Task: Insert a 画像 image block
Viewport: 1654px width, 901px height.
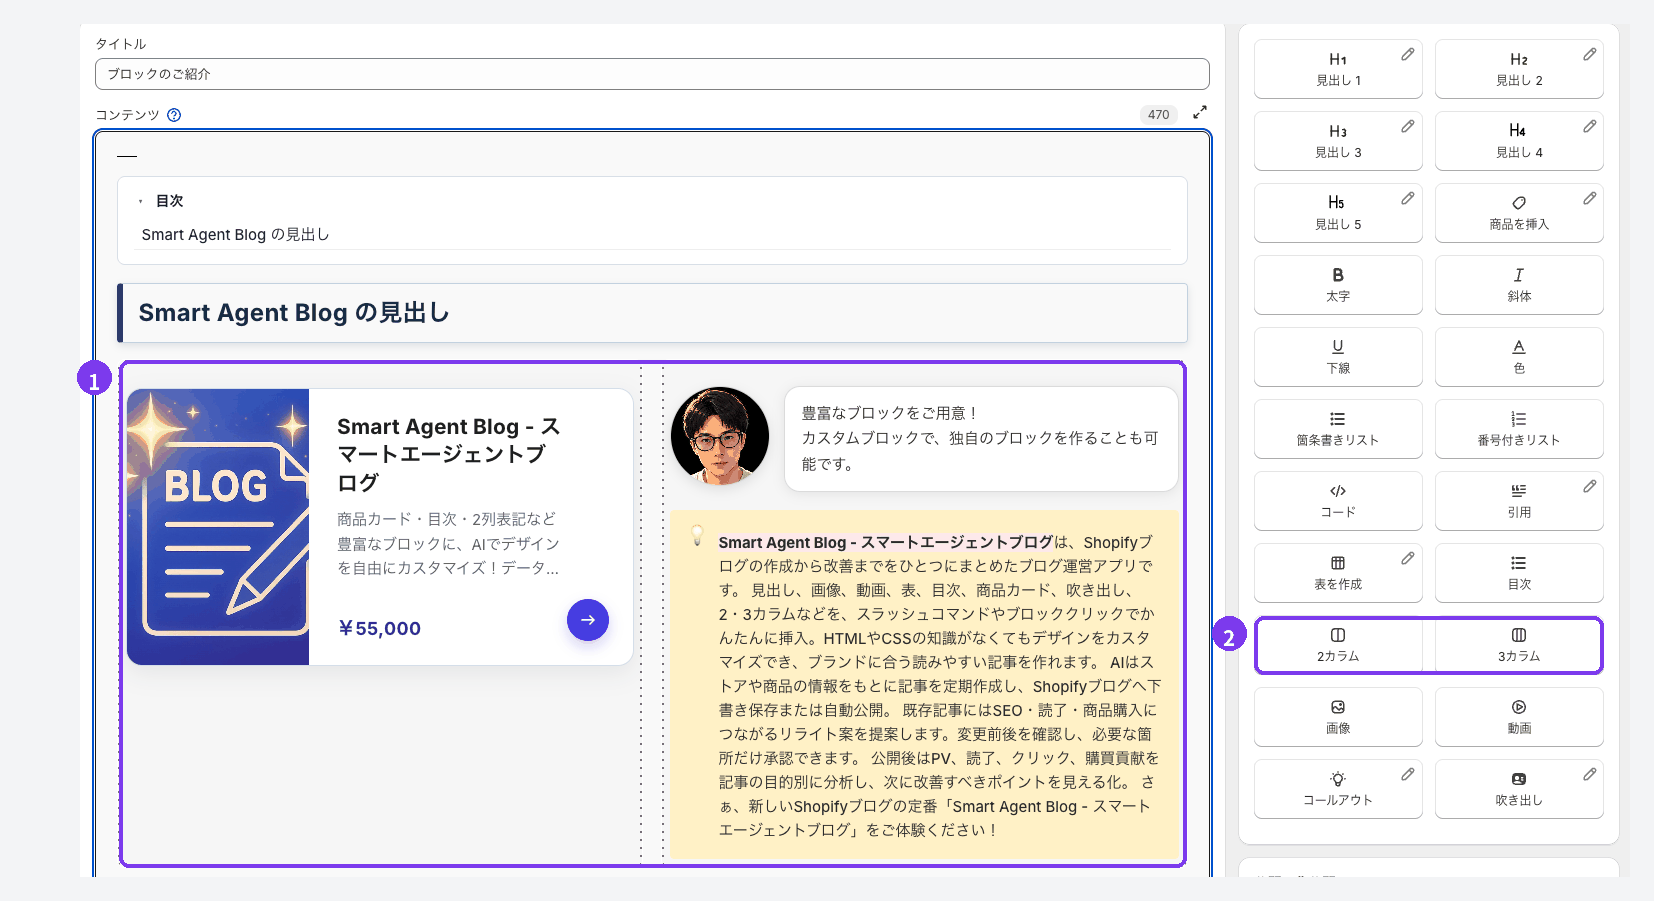Action: coord(1338,717)
